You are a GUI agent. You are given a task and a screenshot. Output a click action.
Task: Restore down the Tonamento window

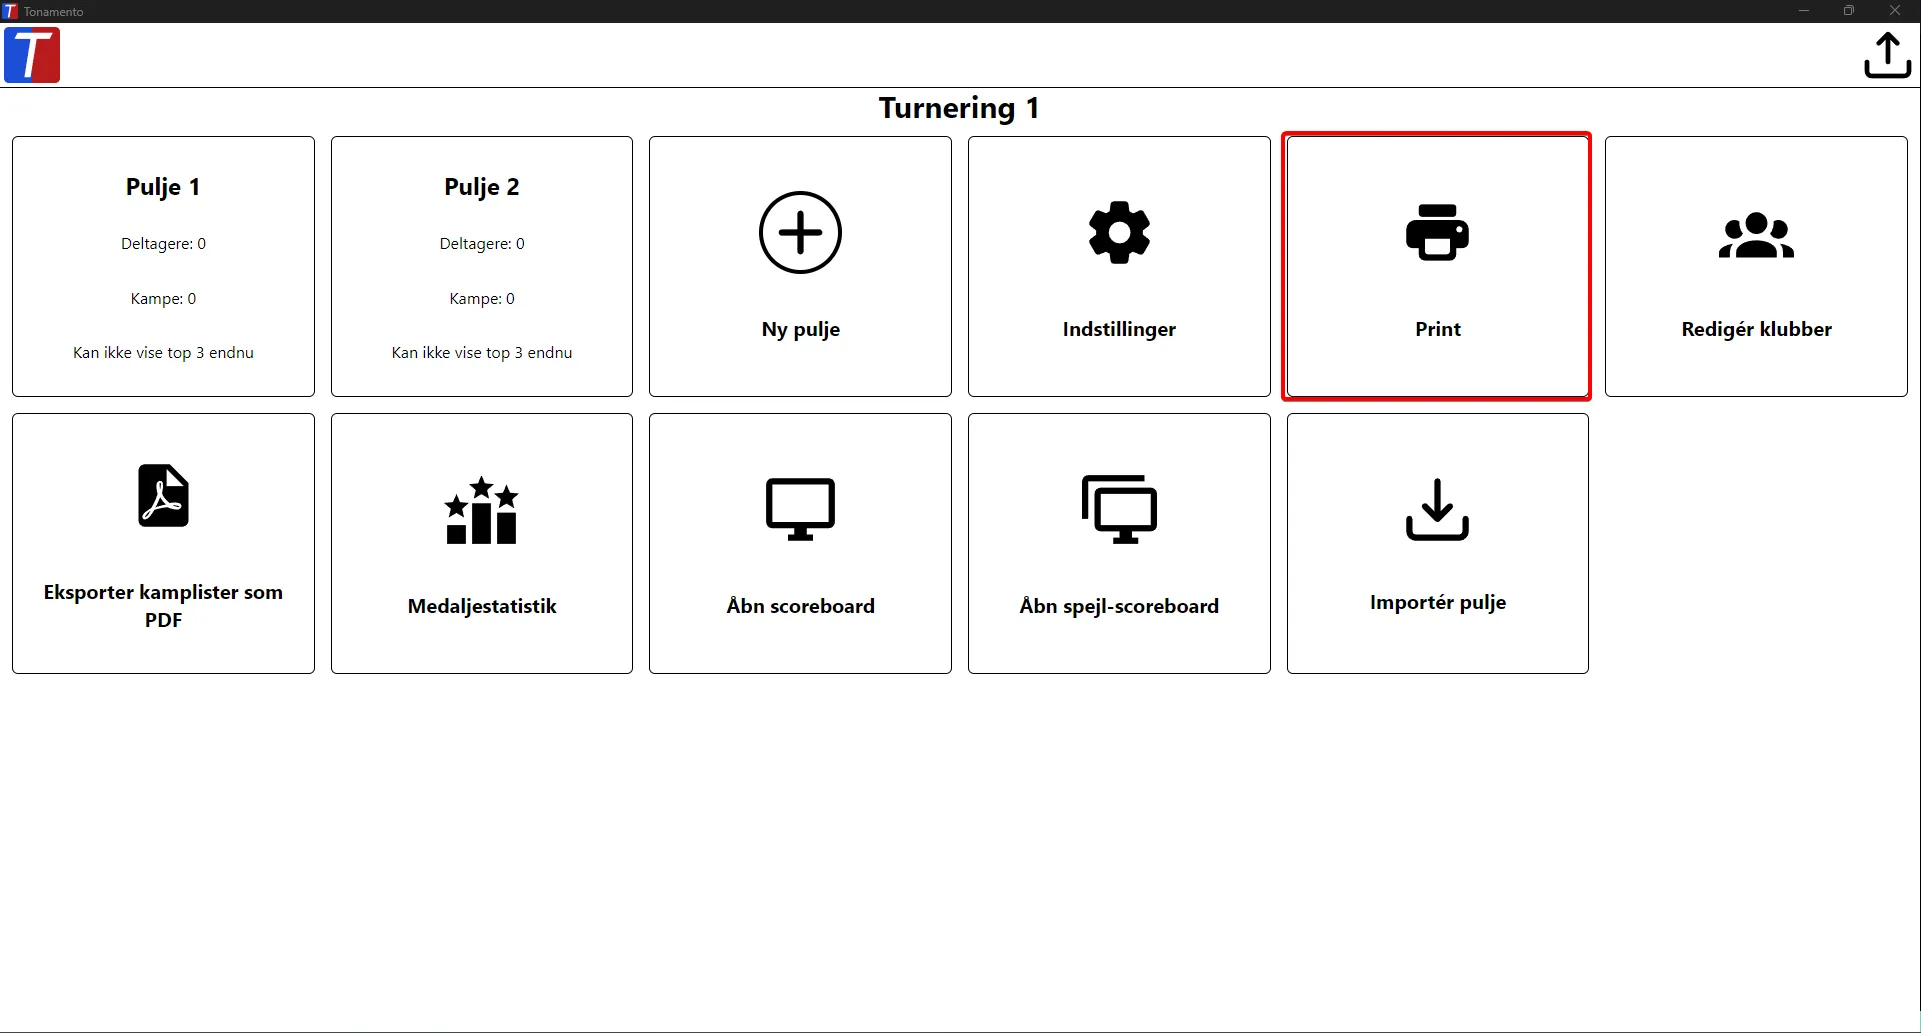[x=1849, y=11]
